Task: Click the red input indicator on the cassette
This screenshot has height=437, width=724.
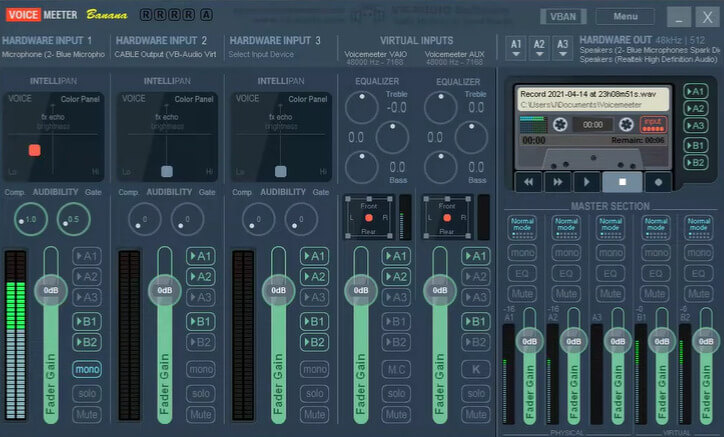Action: 653,122
